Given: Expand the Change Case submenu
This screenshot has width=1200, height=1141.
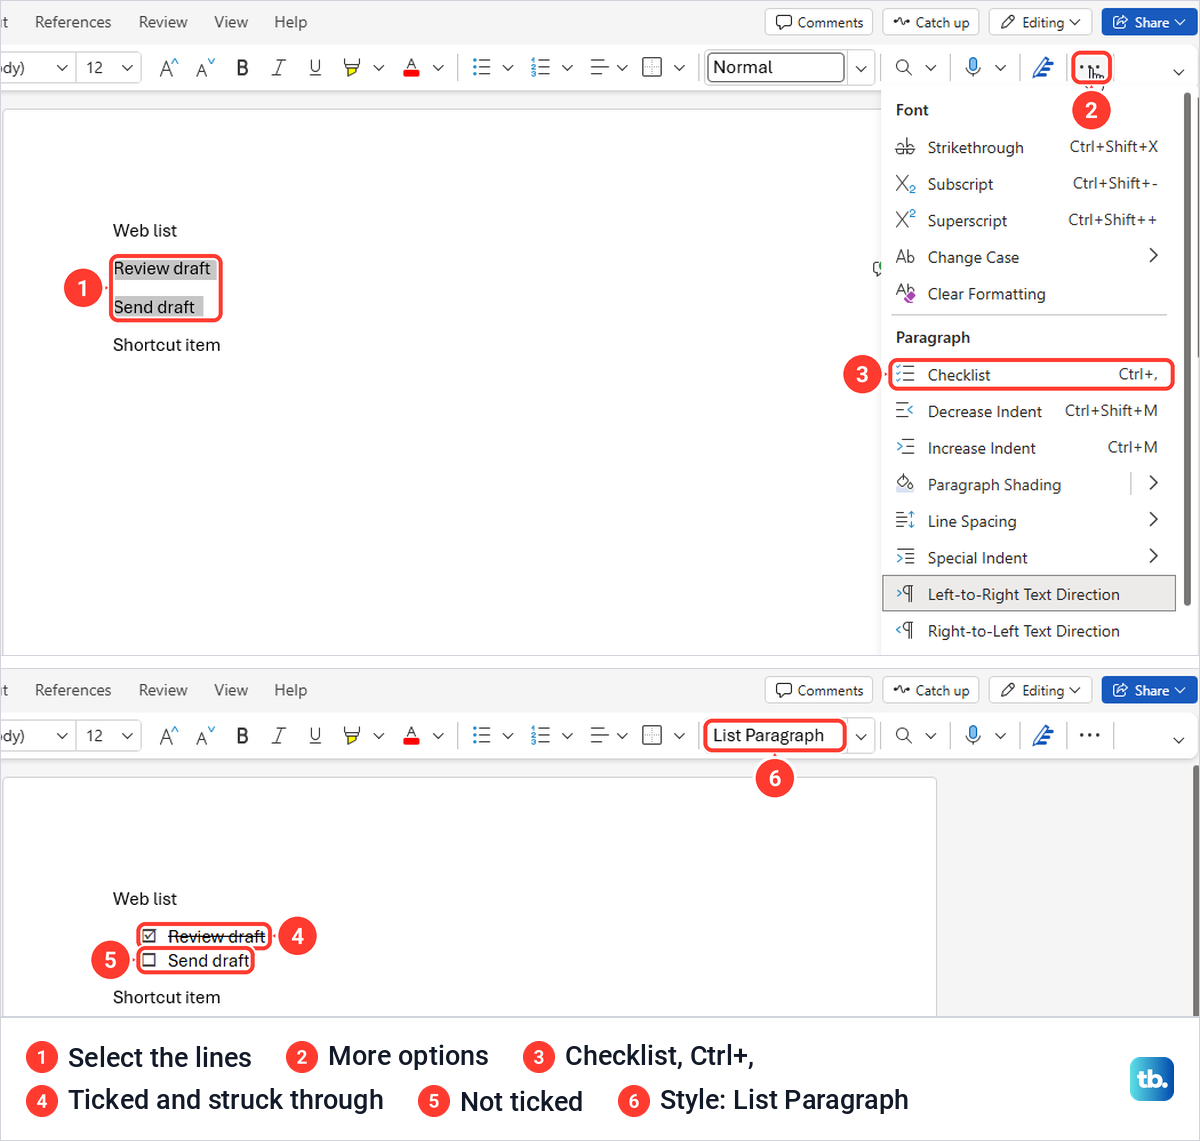Looking at the screenshot, I should click(1153, 256).
